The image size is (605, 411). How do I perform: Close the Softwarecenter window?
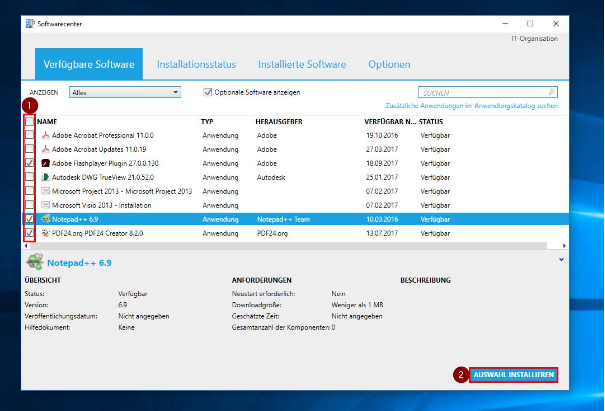click(x=556, y=24)
